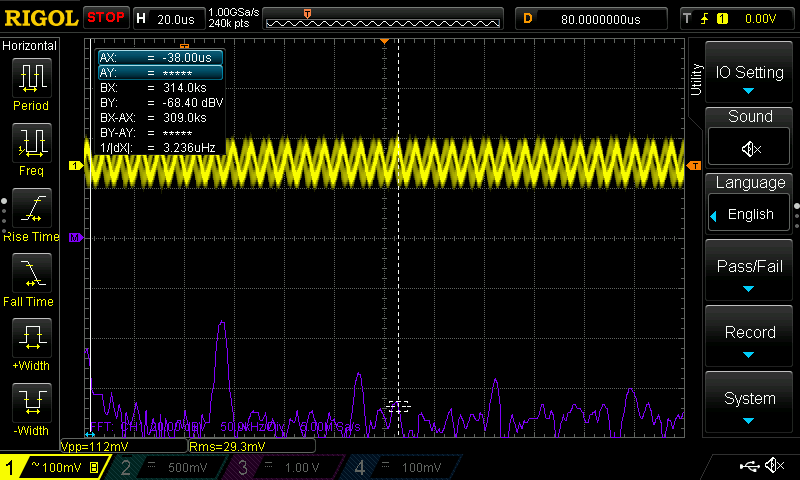This screenshot has width=800, height=480.
Task: Choose the Rise Time measurement icon
Action: 31,209
